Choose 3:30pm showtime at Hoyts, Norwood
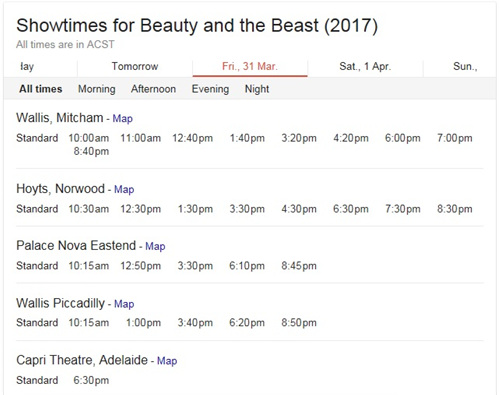 [x=247, y=209]
